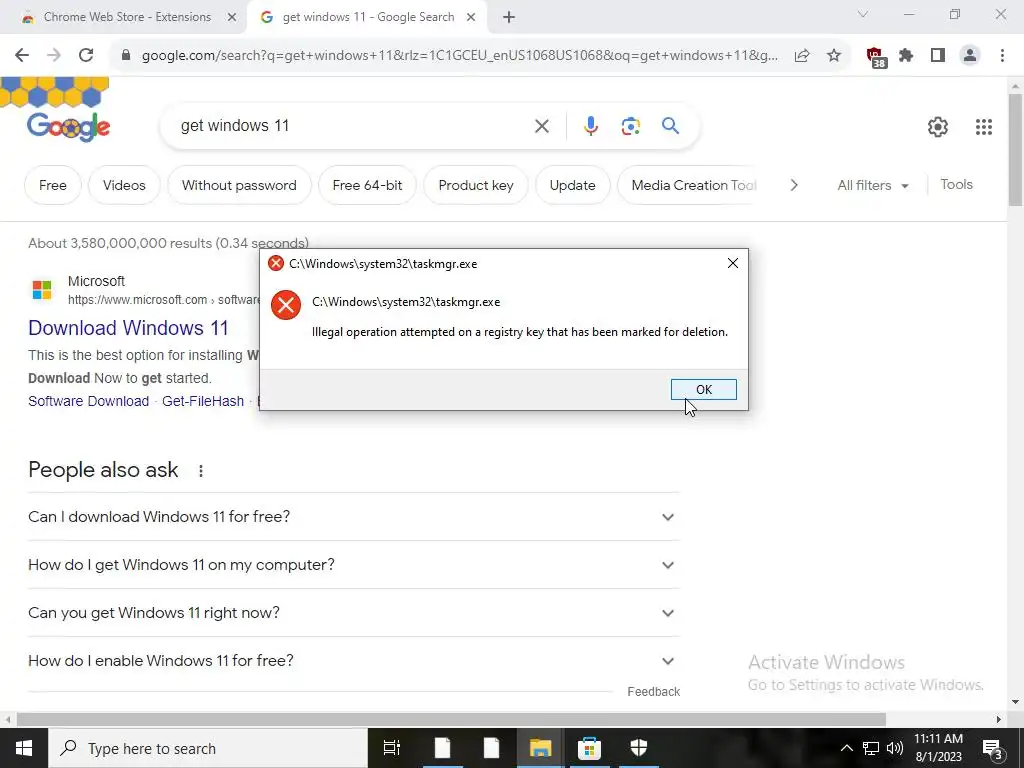Screen dimensions: 1024x768
Task: Click the address bar URL
Action: coord(460,56)
